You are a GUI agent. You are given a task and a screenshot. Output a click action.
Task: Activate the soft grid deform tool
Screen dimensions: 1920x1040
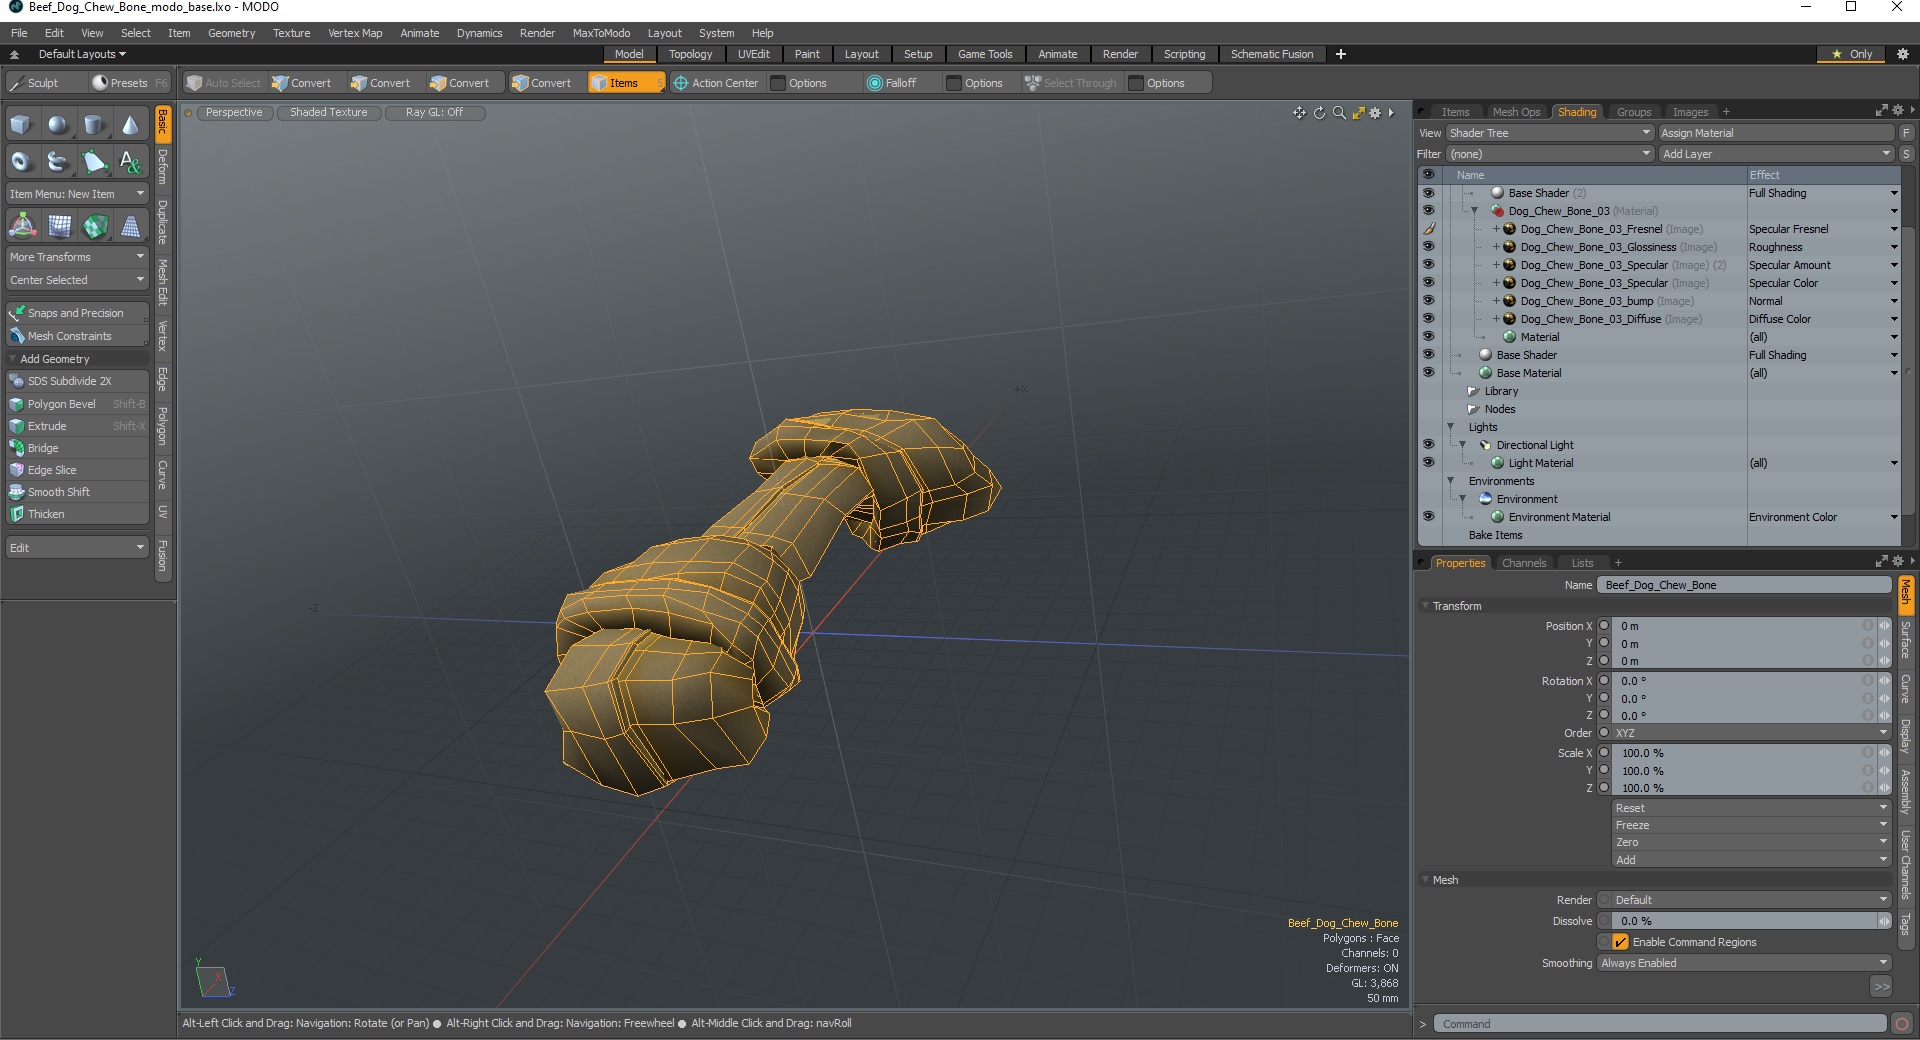point(59,226)
